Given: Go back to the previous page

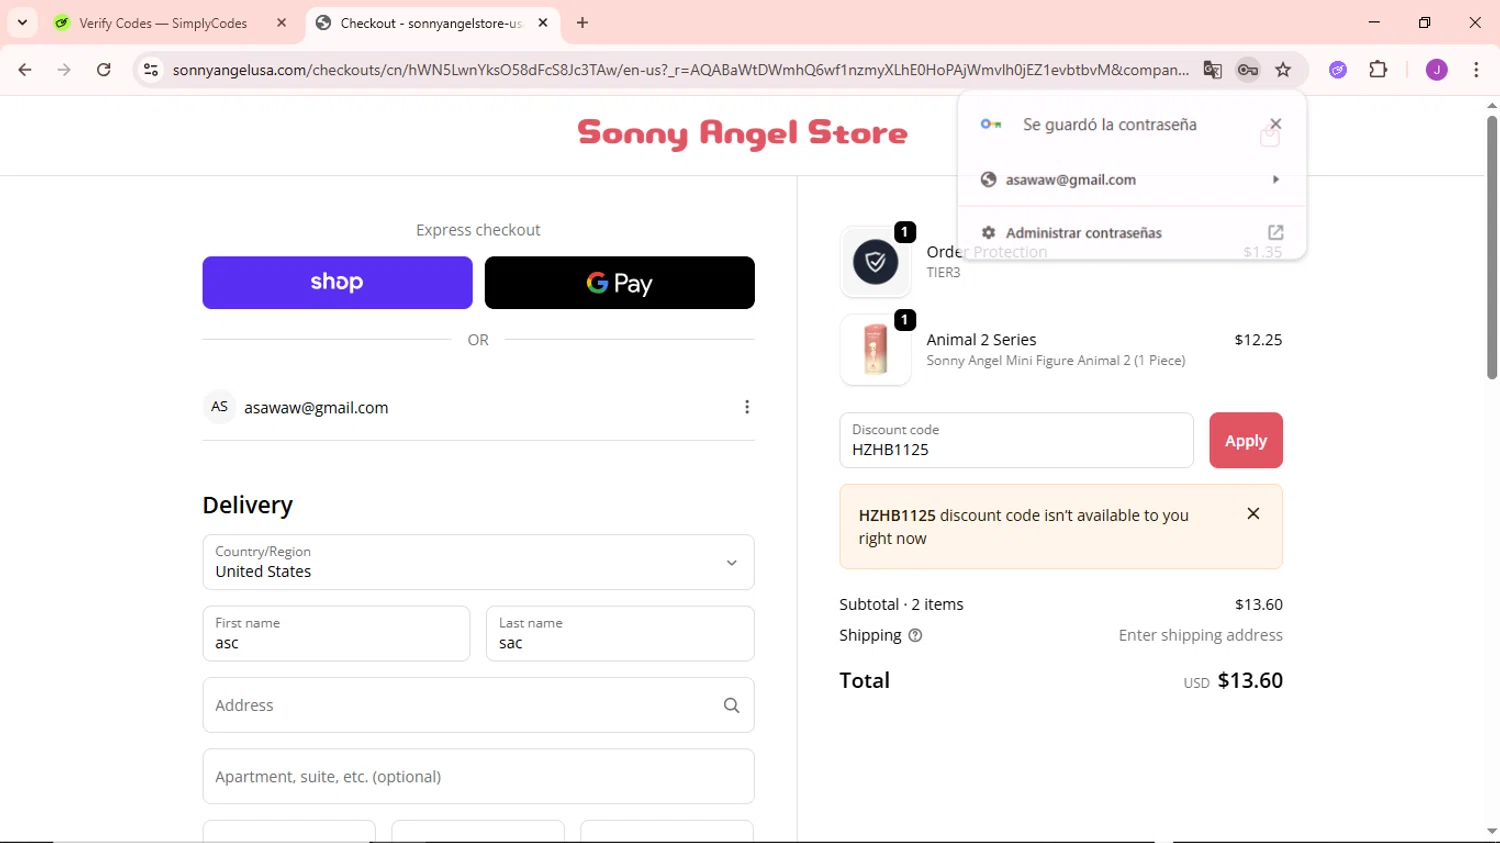Looking at the screenshot, I should (25, 70).
